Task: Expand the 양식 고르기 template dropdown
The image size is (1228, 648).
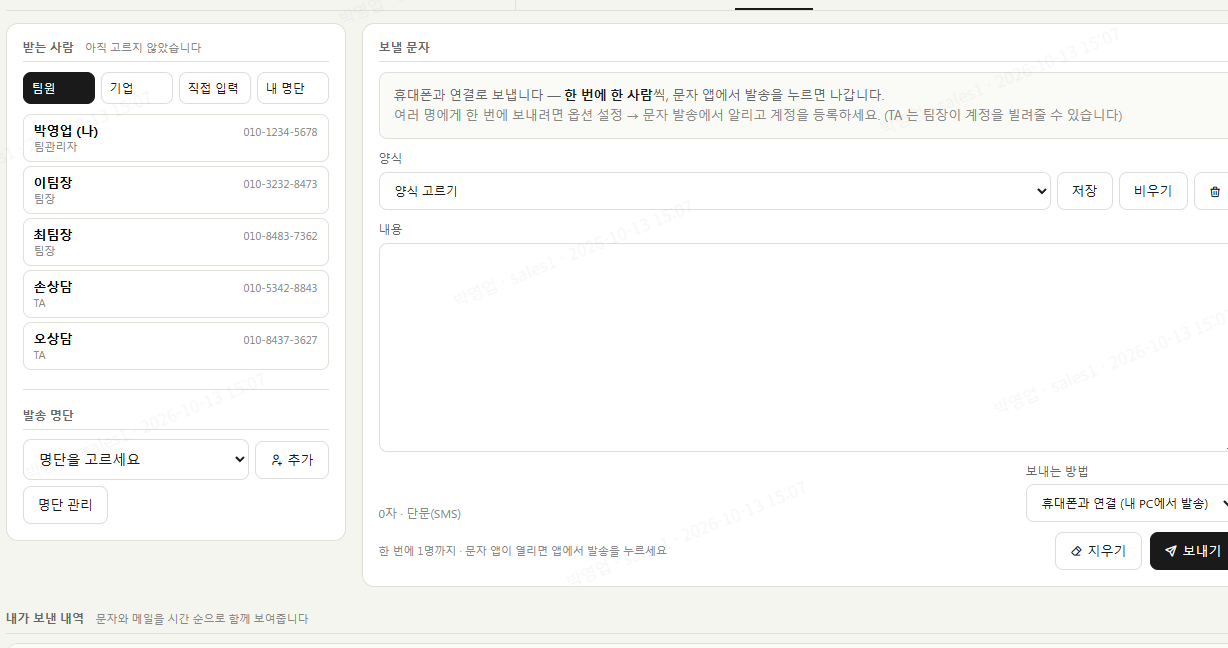Action: (714, 191)
